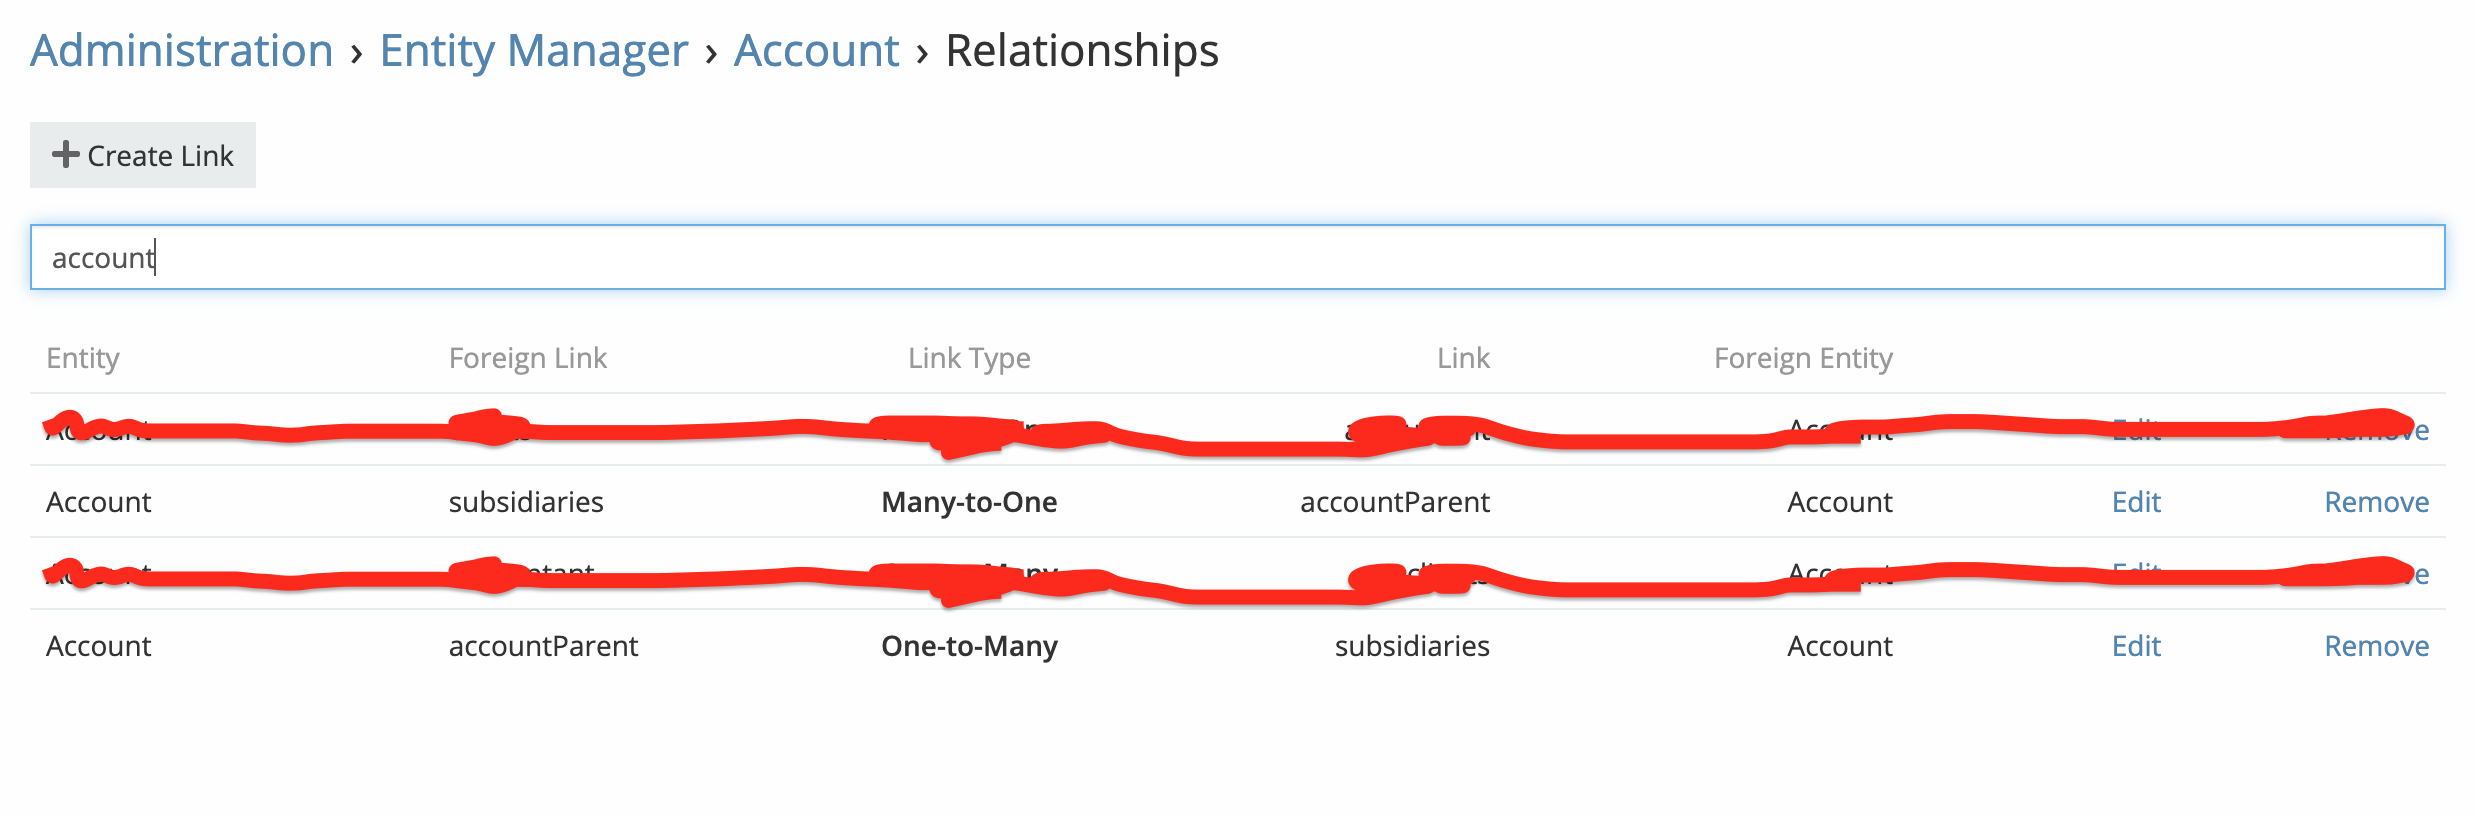Edit the subsidiaries Many-to-One relationship
The width and height of the screenshot is (2476, 818).
2136,502
